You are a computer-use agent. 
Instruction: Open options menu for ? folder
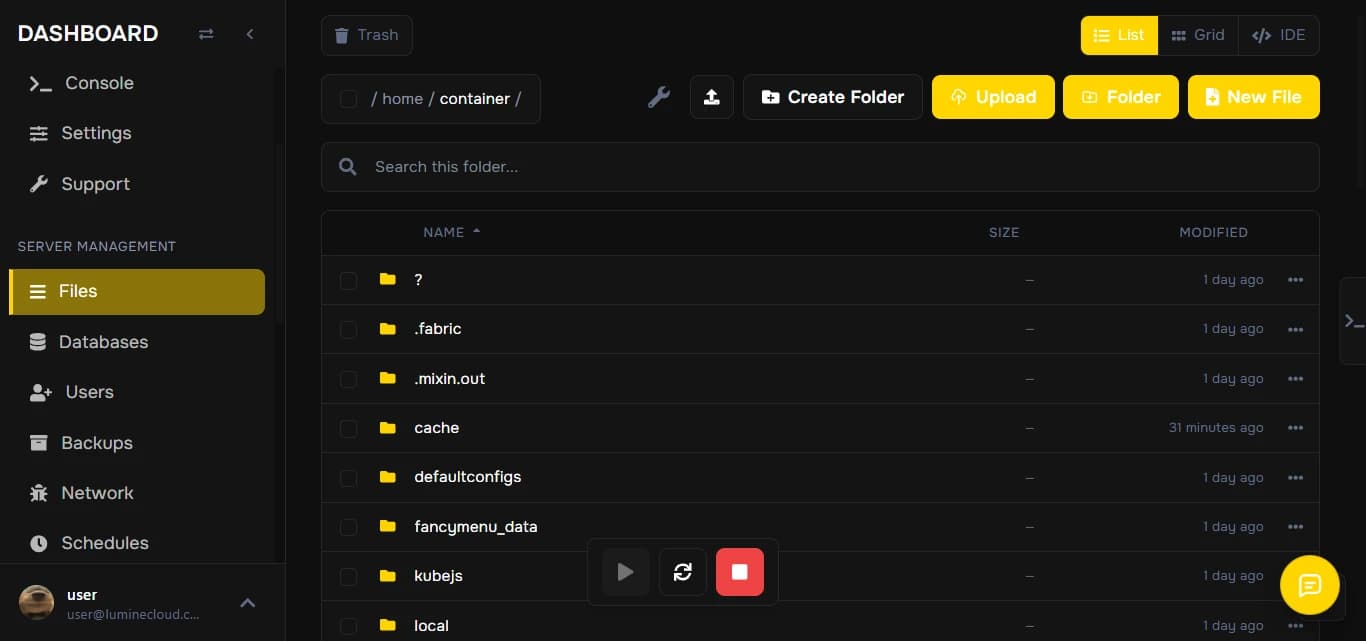coord(1296,280)
